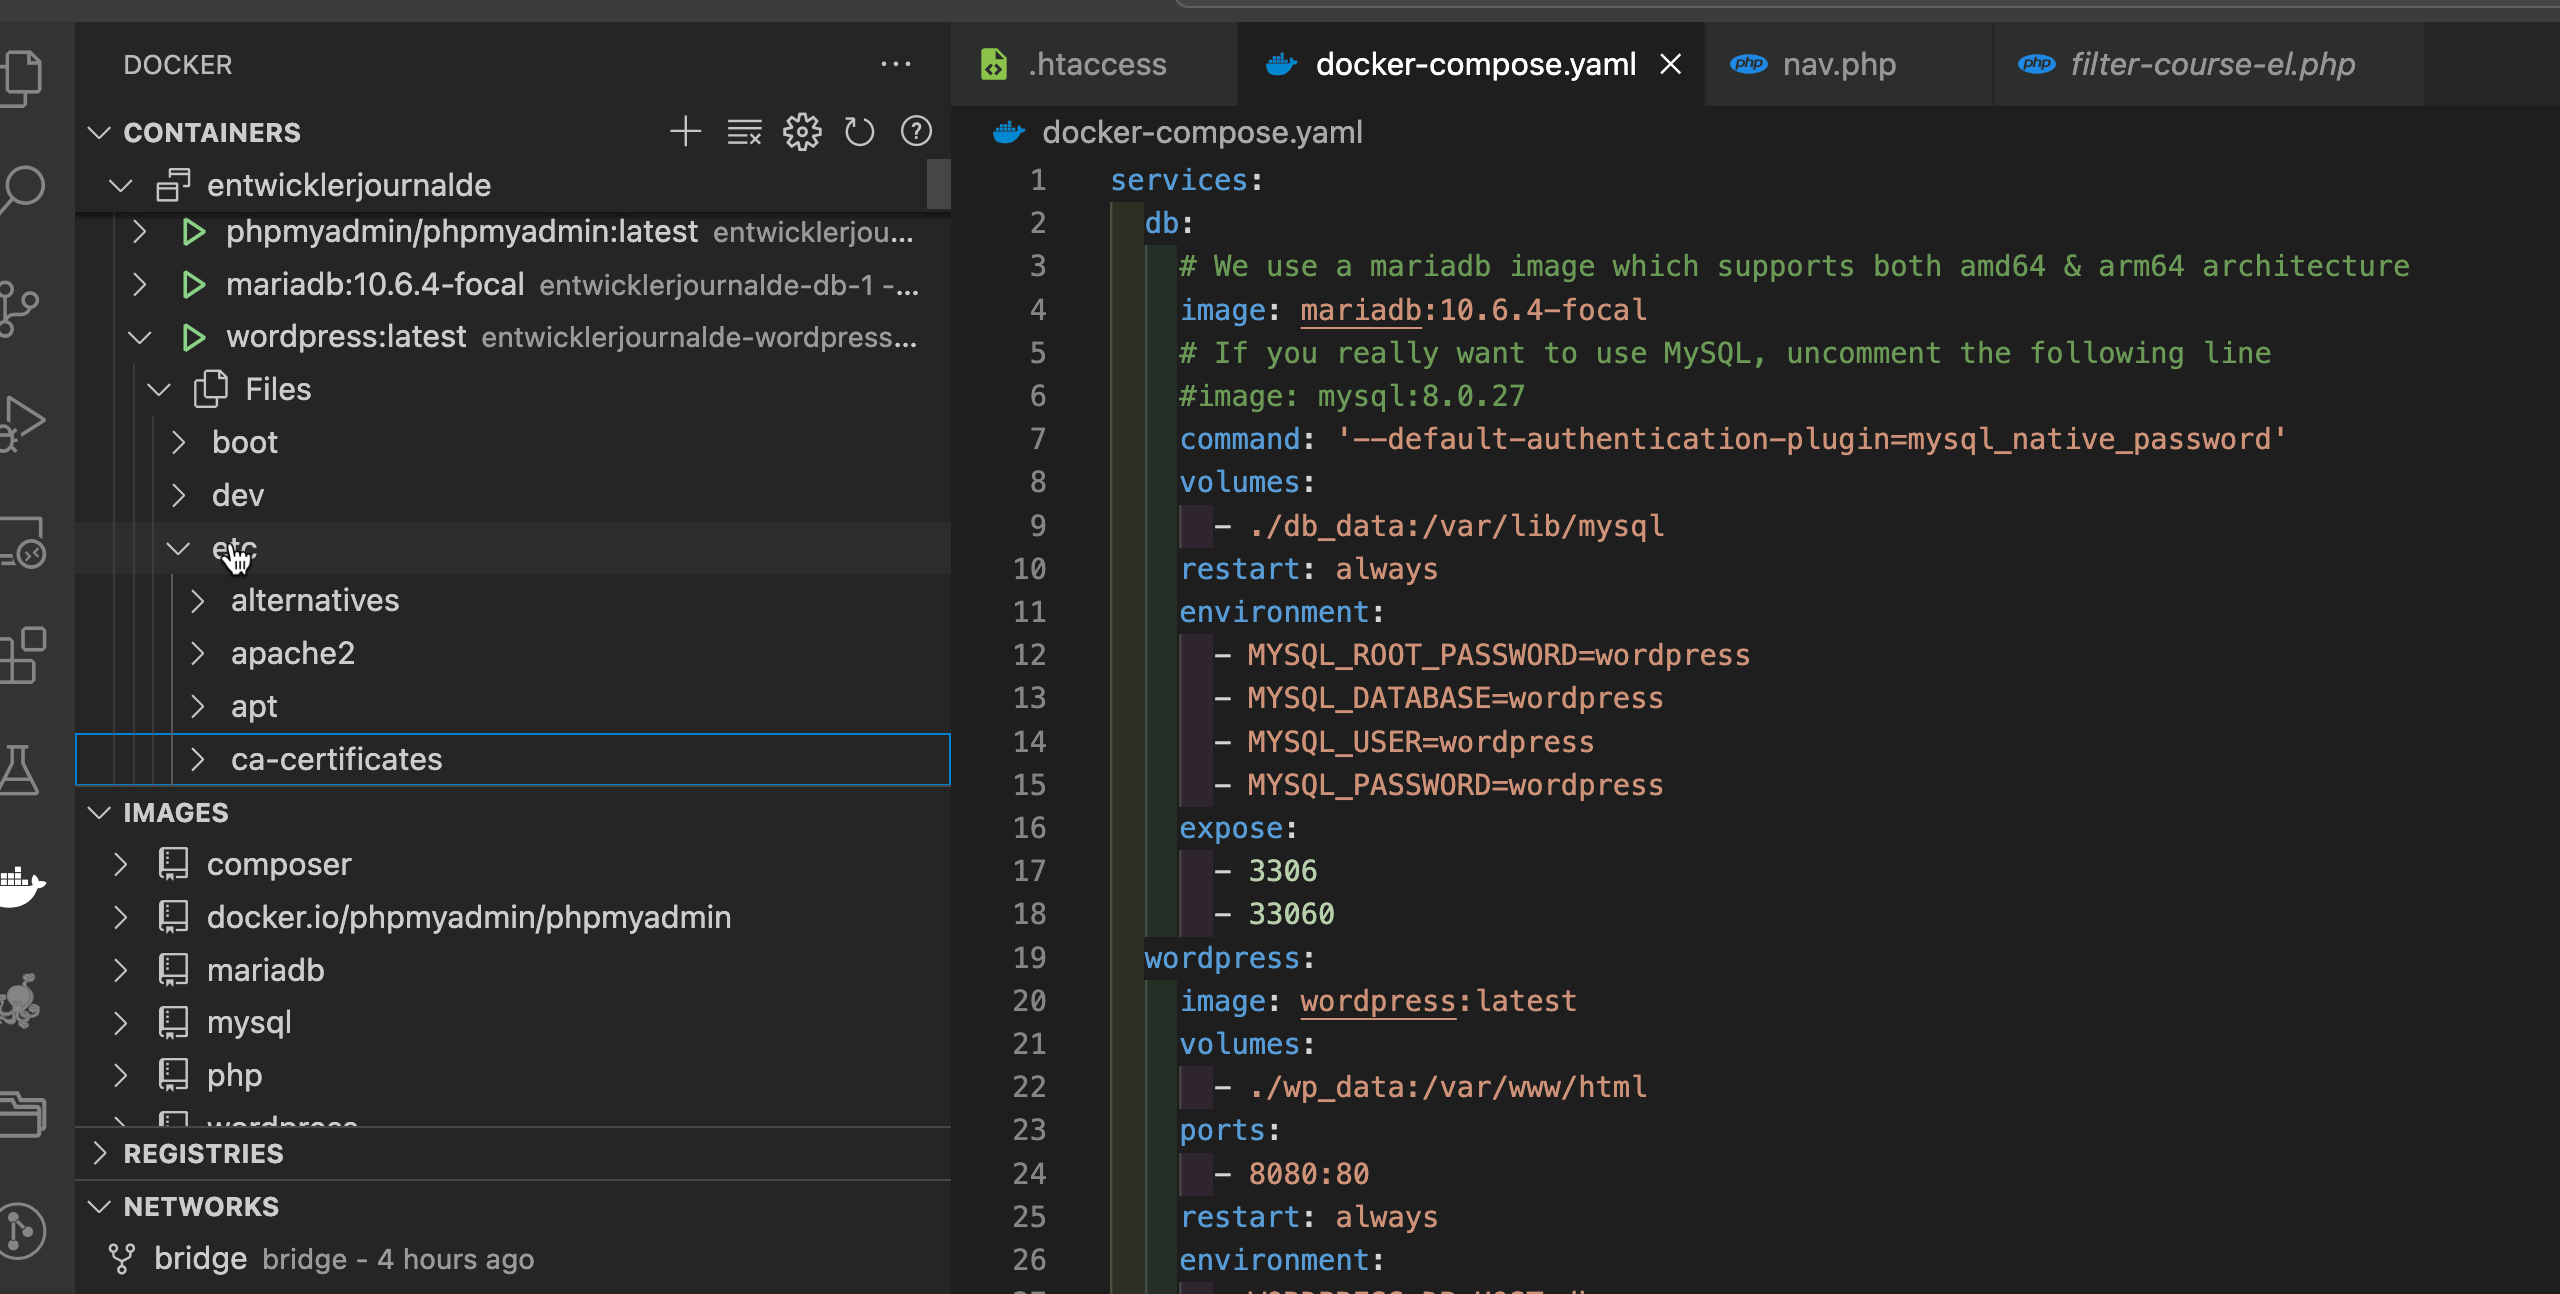This screenshot has width=2560, height=1294.
Task: Collapse the etc folder
Action: point(178,548)
